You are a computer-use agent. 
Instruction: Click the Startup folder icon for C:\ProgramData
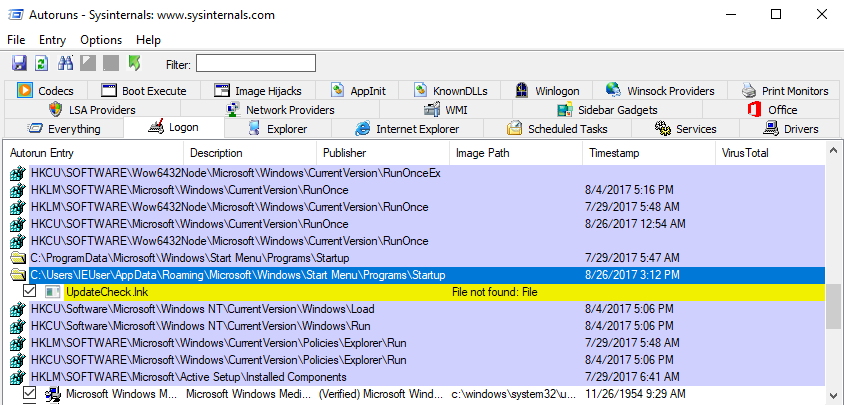[x=18, y=258]
